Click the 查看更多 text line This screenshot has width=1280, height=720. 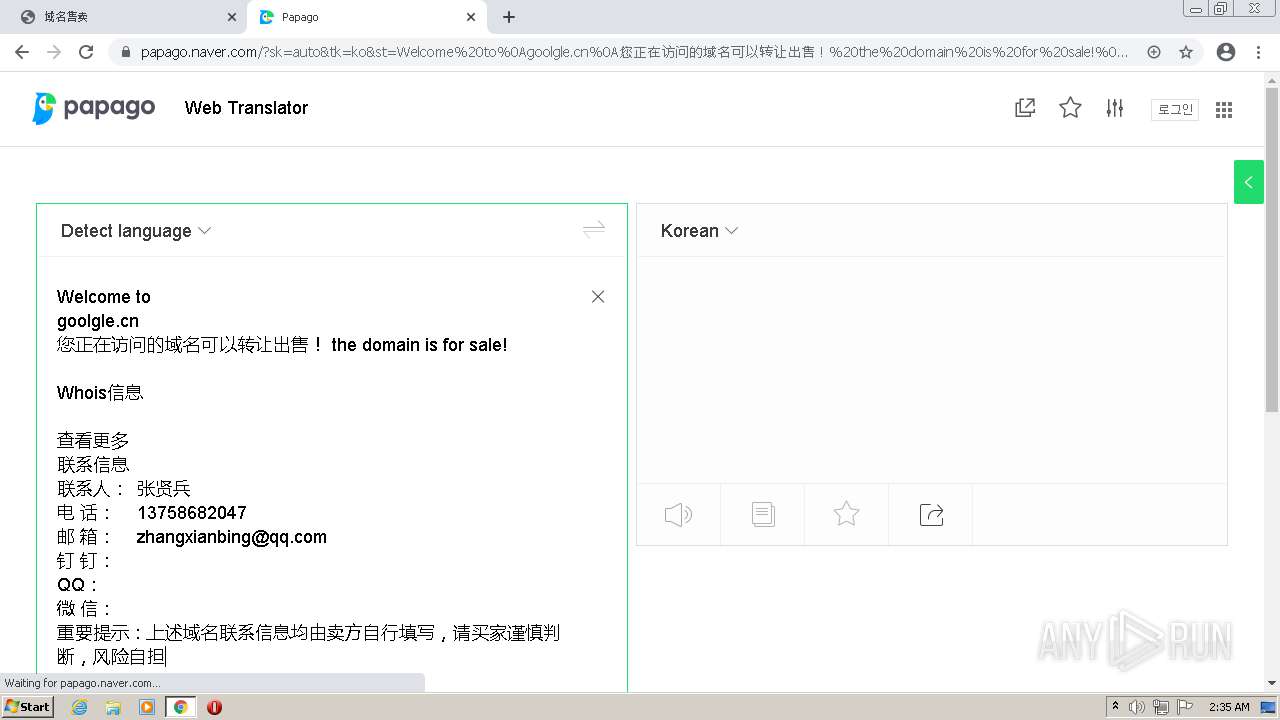coord(93,441)
